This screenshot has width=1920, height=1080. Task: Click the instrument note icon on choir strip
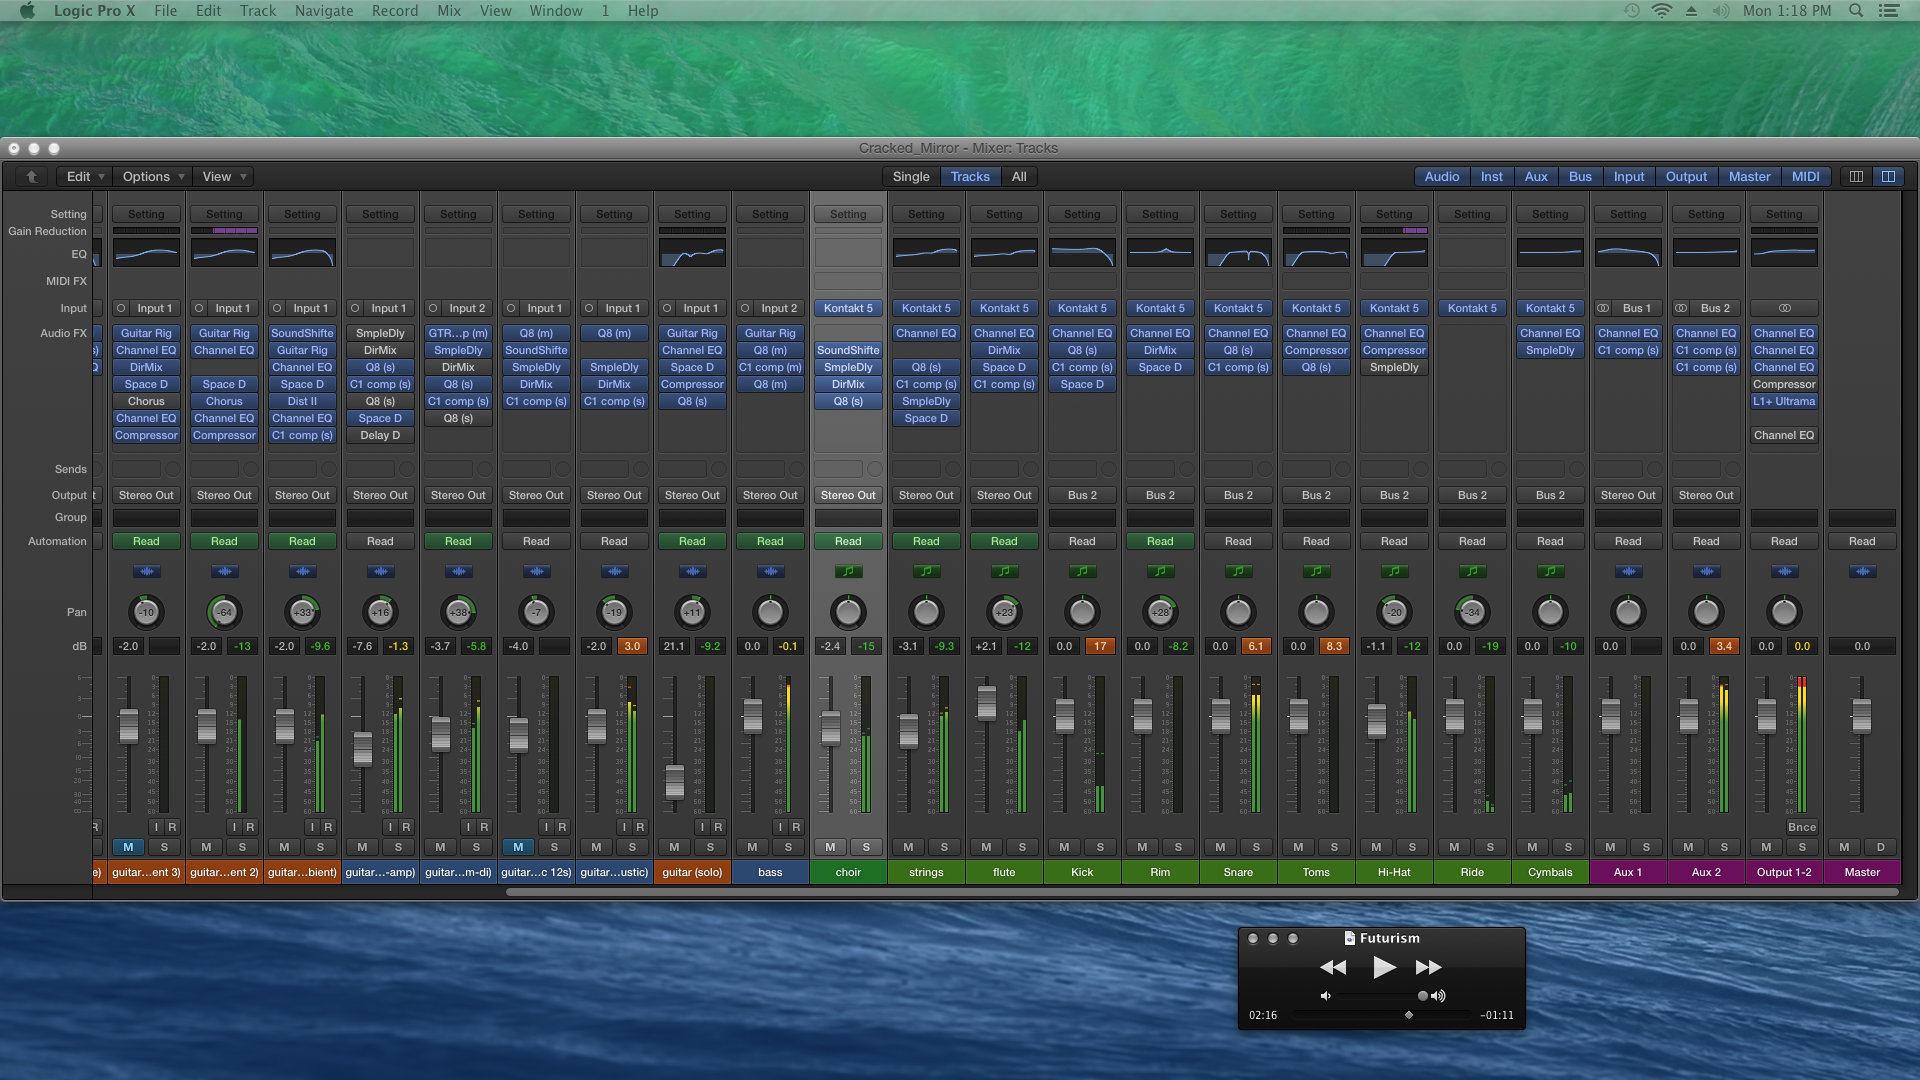(x=848, y=572)
